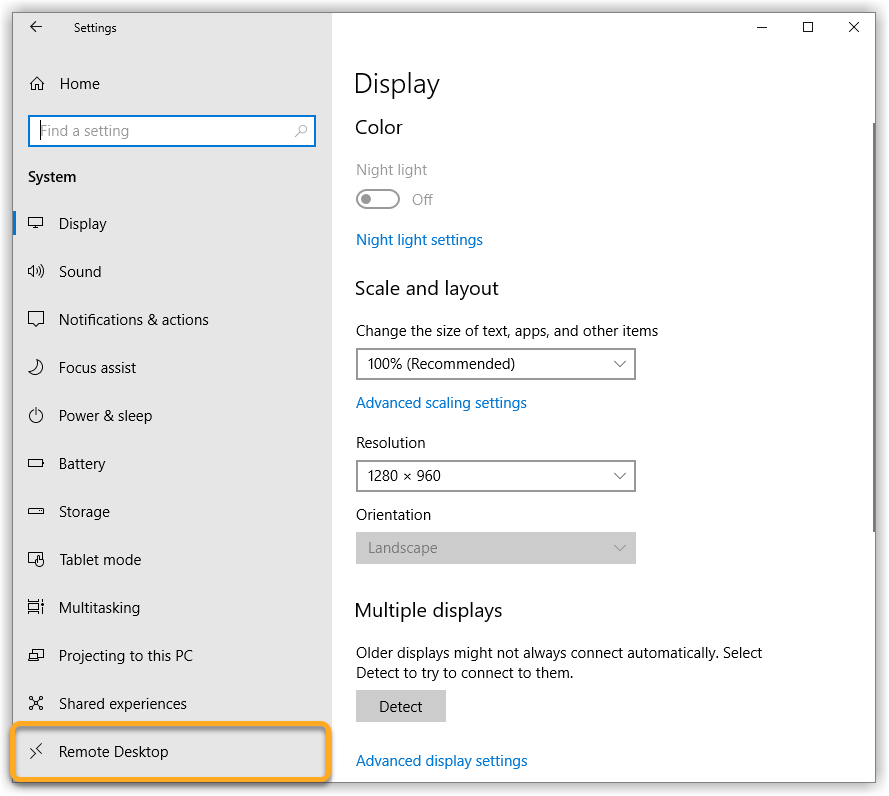Go to Notifications & actions settings

pos(133,320)
